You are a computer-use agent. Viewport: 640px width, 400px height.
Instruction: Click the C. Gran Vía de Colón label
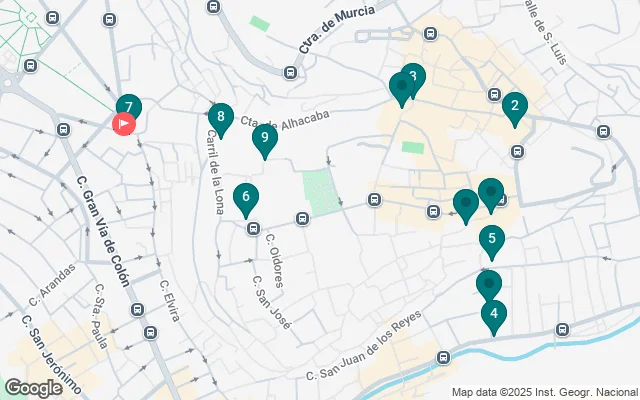coord(104,231)
